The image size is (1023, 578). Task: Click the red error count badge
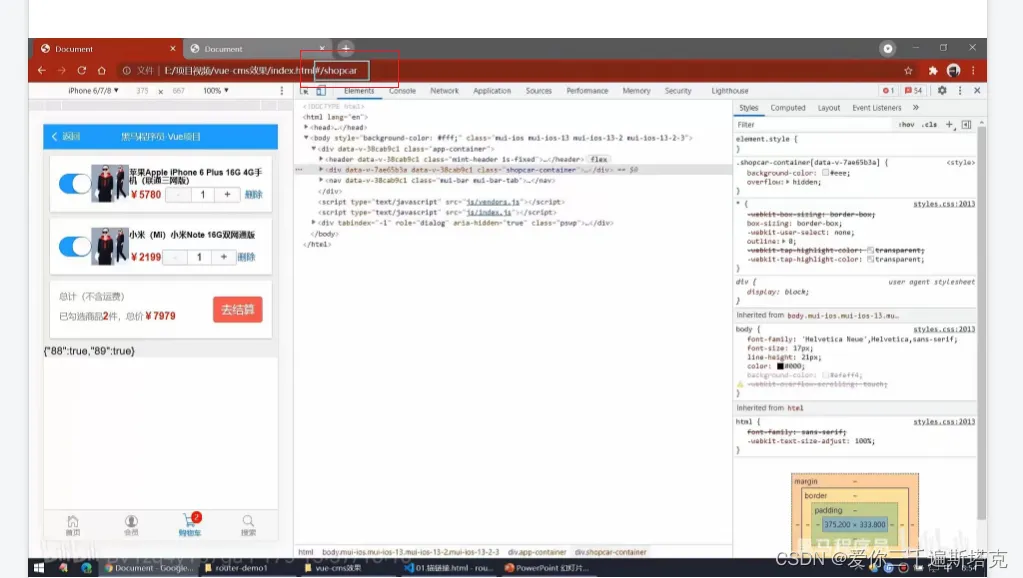tap(888, 91)
